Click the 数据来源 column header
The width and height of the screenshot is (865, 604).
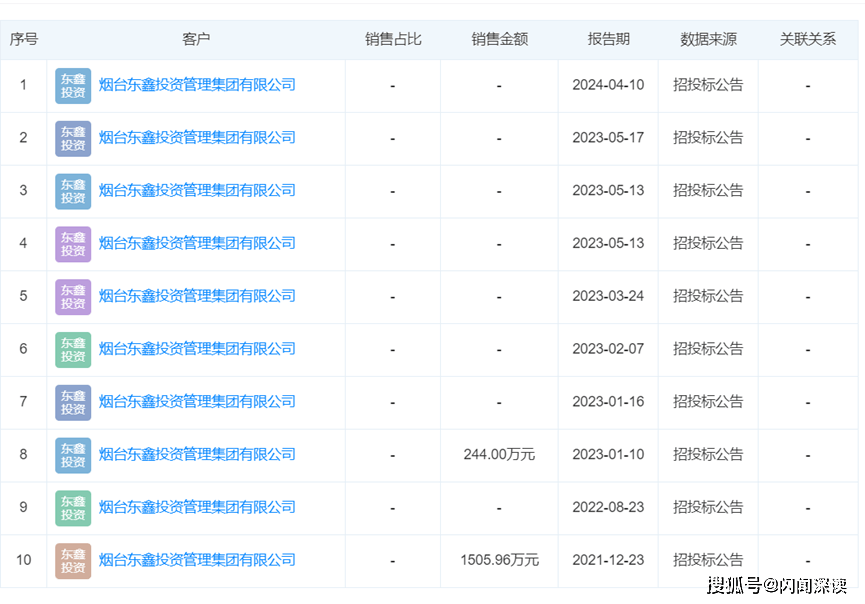tap(708, 40)
